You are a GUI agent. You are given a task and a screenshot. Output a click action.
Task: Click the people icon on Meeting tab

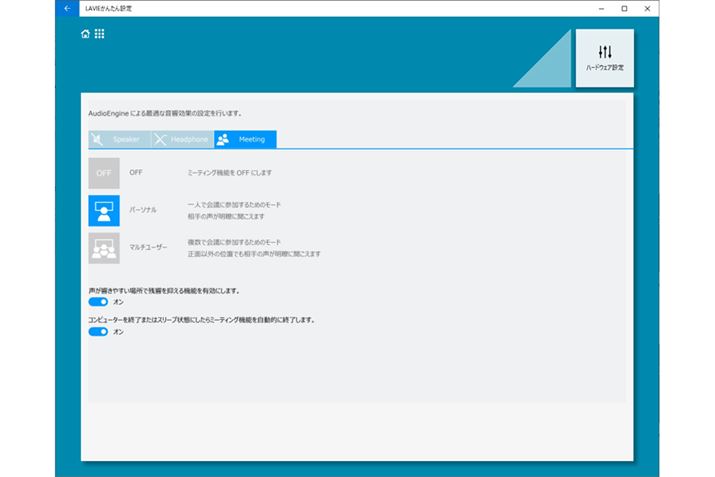[222, 139]
